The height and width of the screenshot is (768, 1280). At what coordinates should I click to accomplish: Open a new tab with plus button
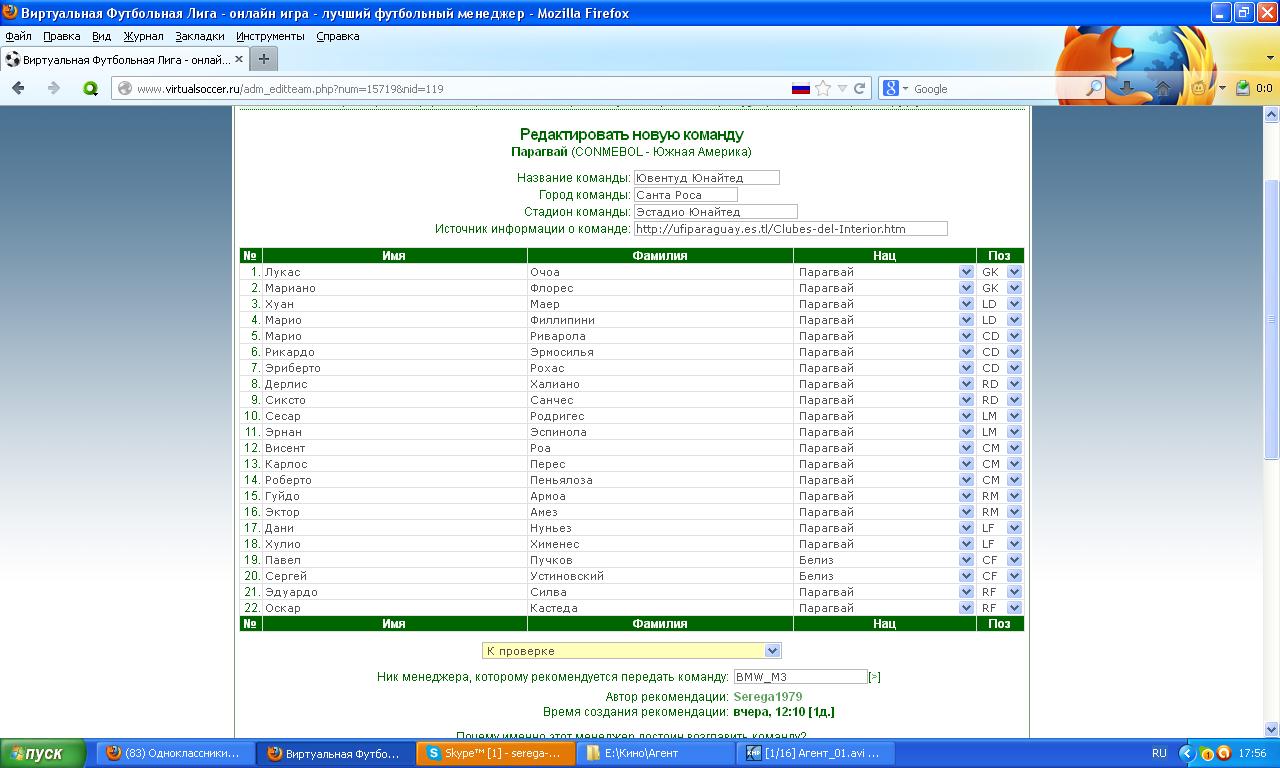[264, 59]
